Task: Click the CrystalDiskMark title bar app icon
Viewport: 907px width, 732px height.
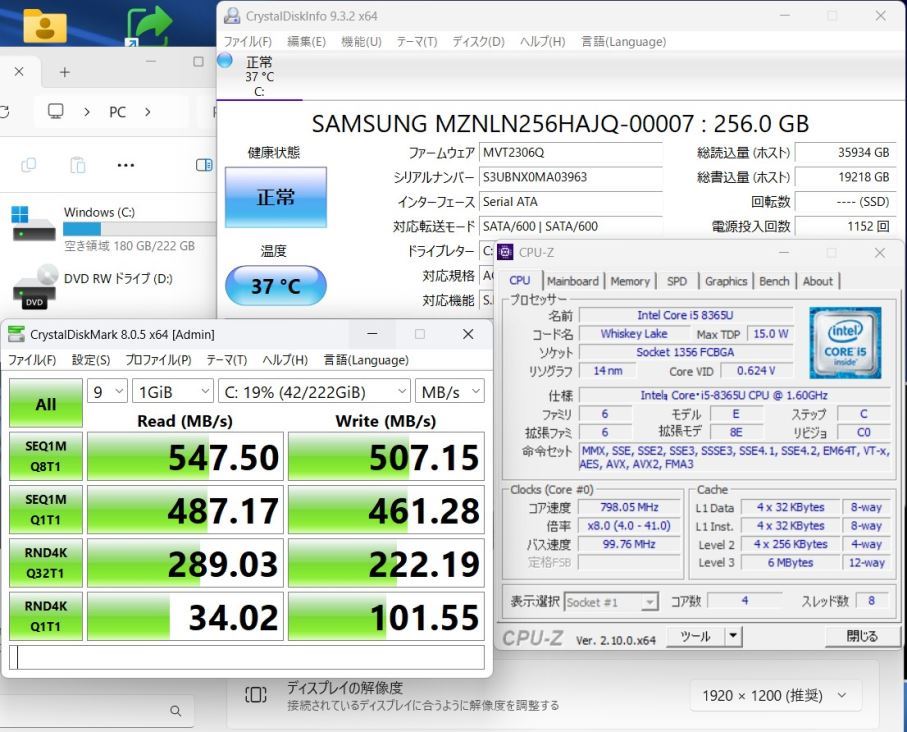Action: [16, 334]
